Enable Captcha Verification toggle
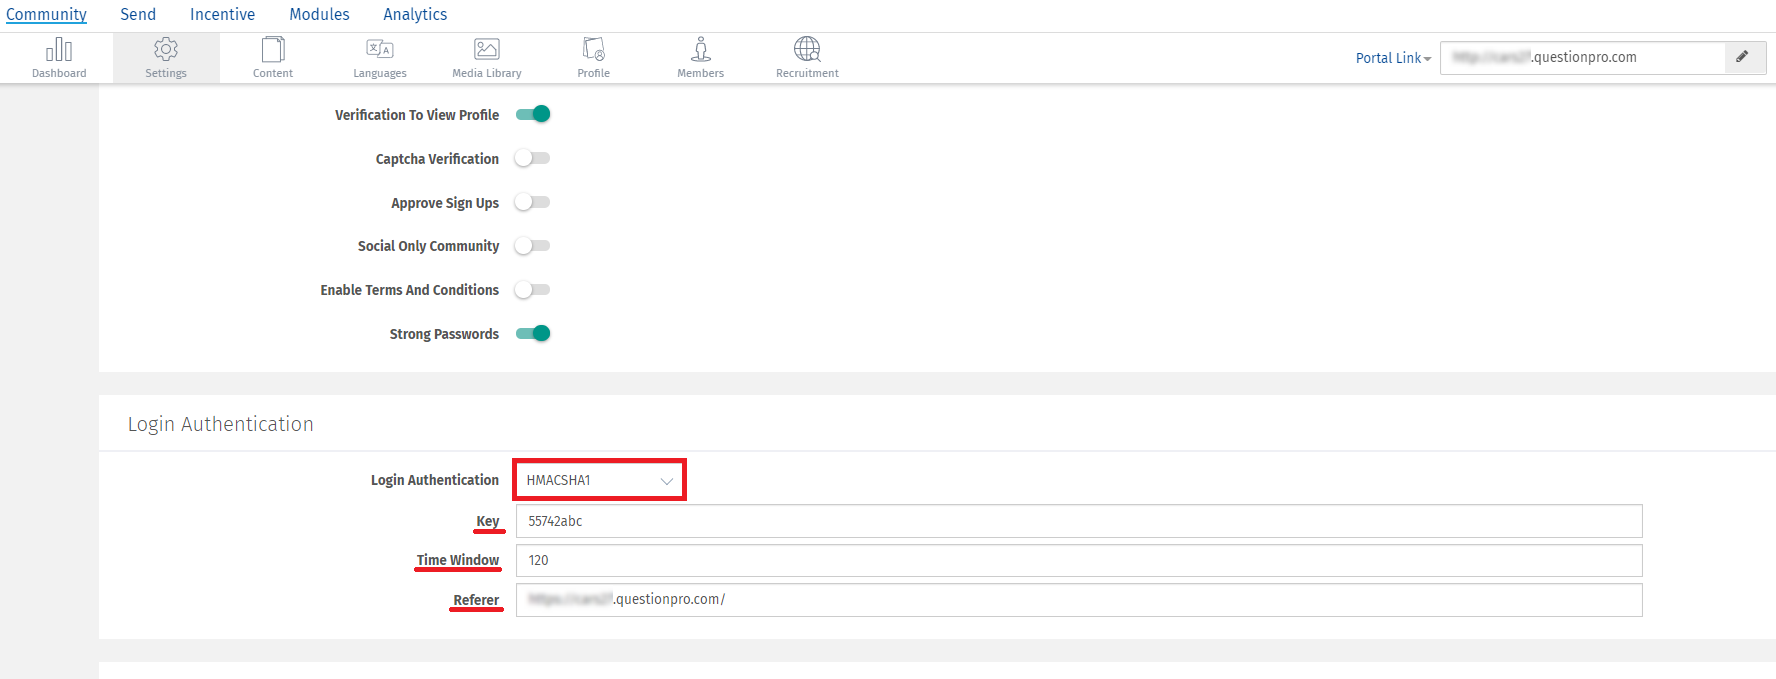1776x679 pixels. pyautogui.click(x=532, y=158)
